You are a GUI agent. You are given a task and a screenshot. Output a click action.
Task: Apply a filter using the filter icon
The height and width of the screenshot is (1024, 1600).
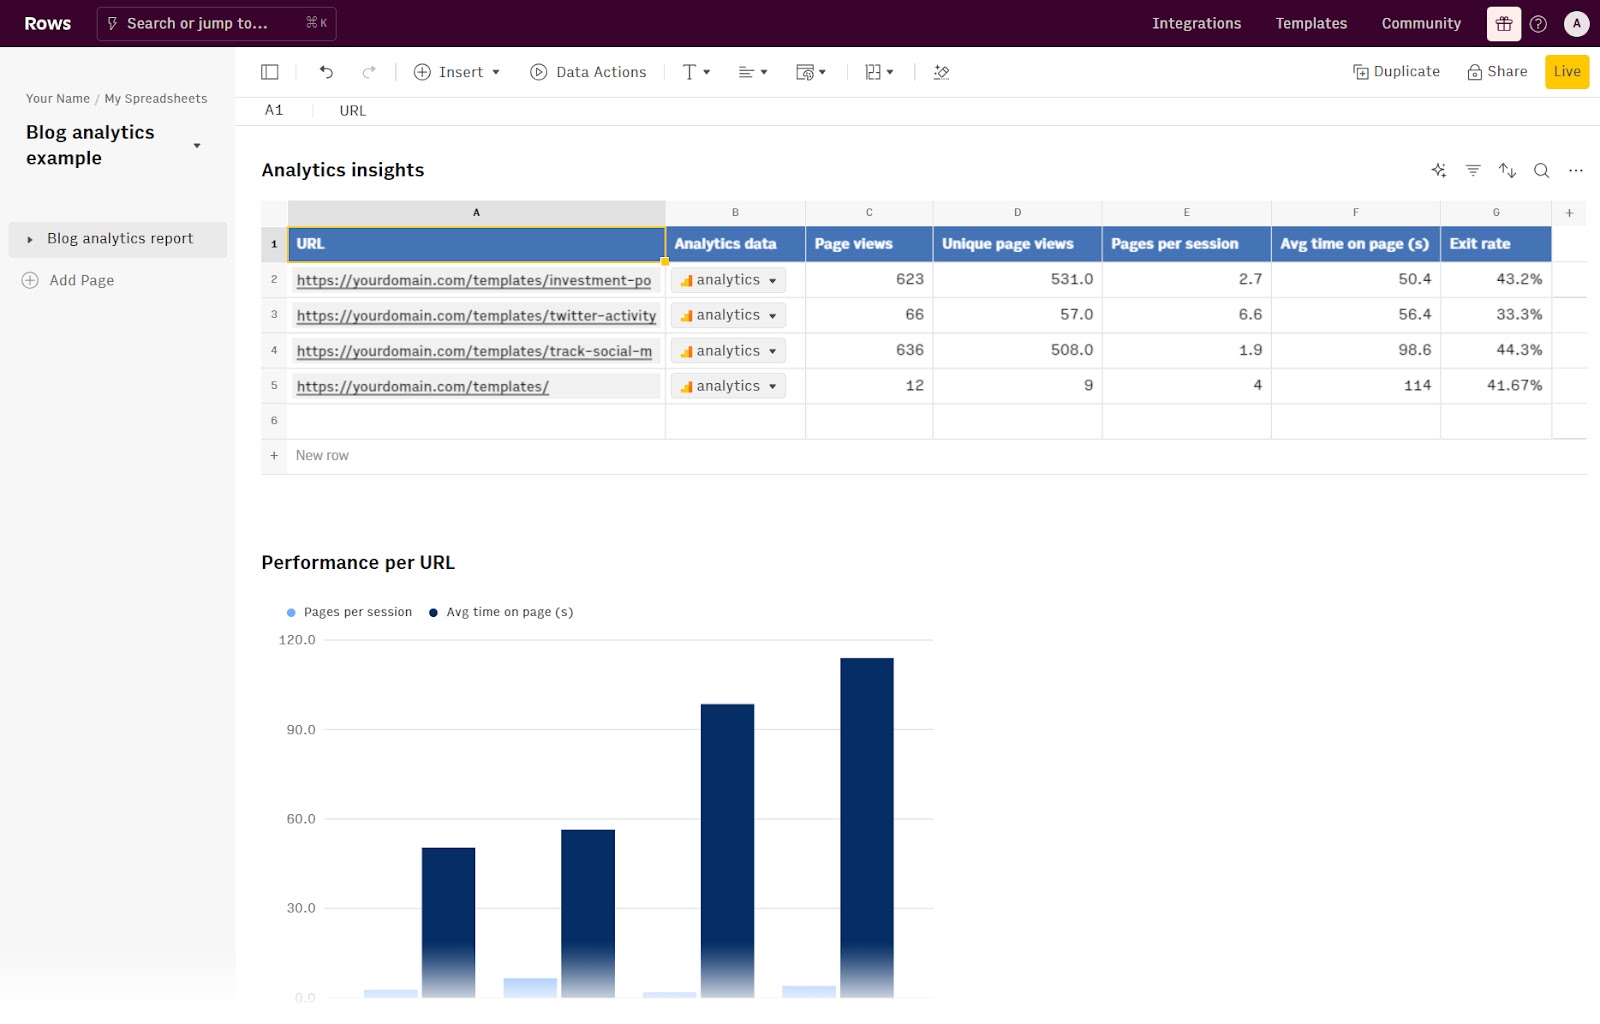1472,170
